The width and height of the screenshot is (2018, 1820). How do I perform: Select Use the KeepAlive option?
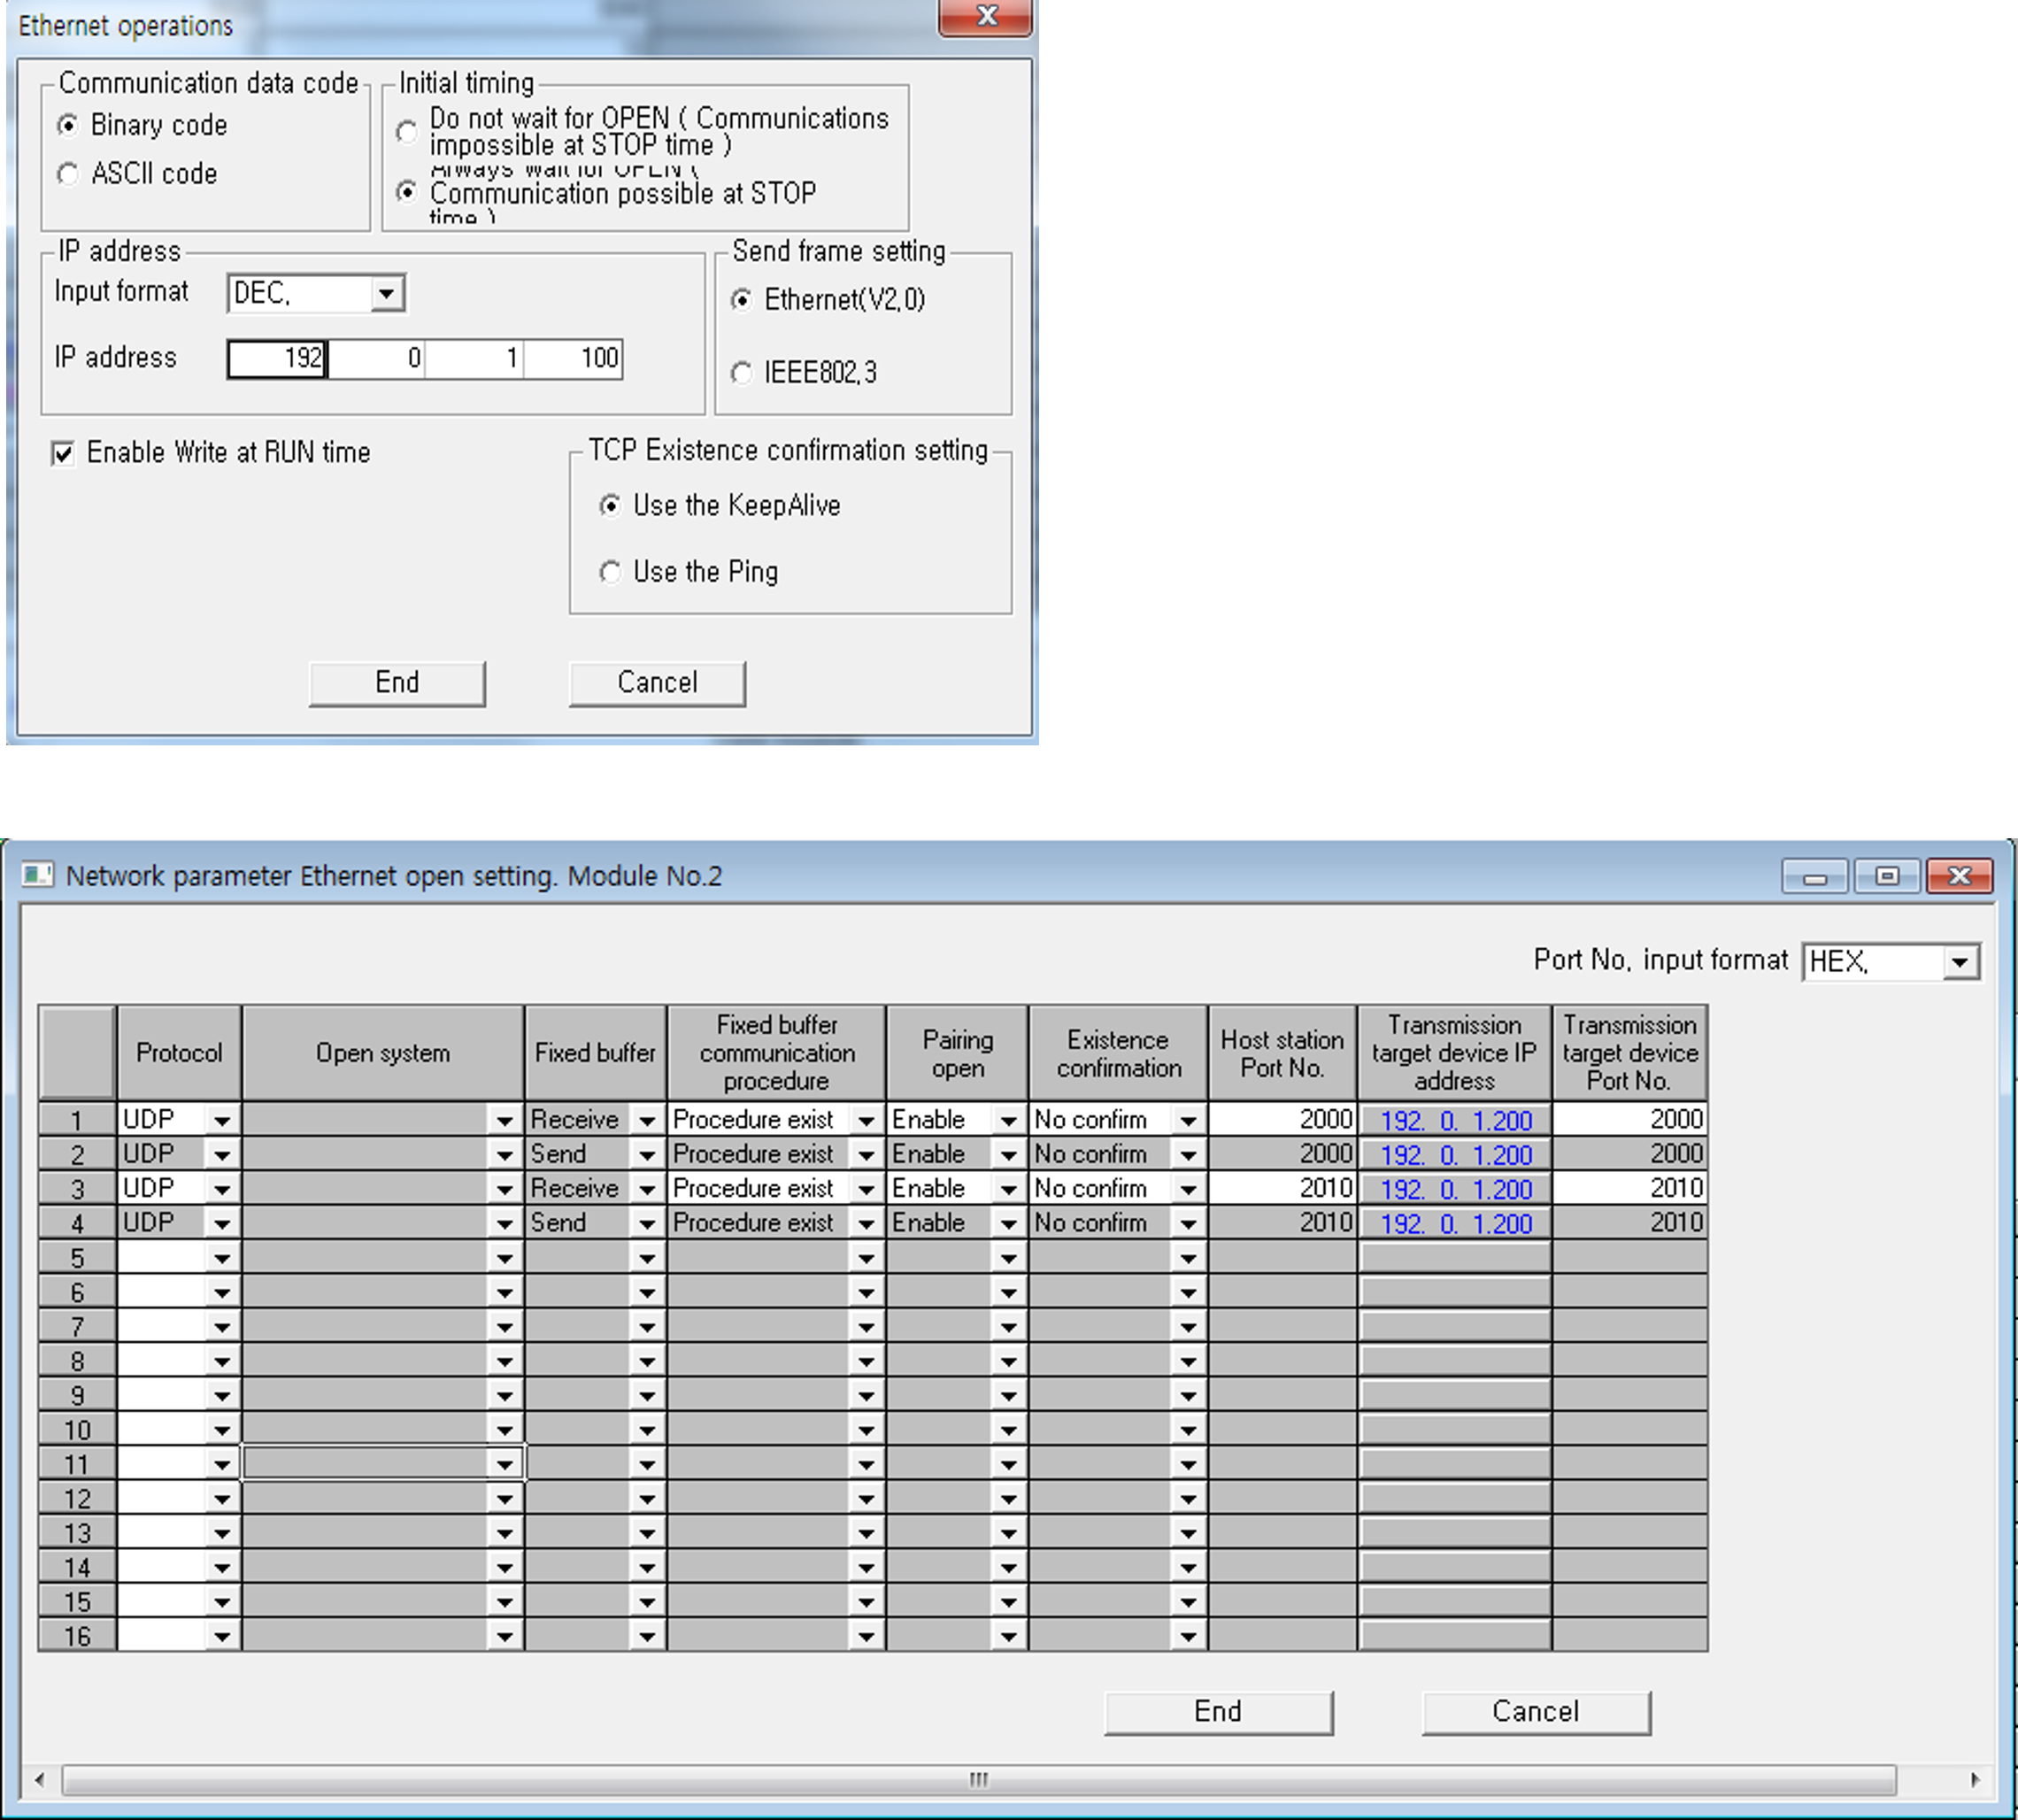click(610, 506)
